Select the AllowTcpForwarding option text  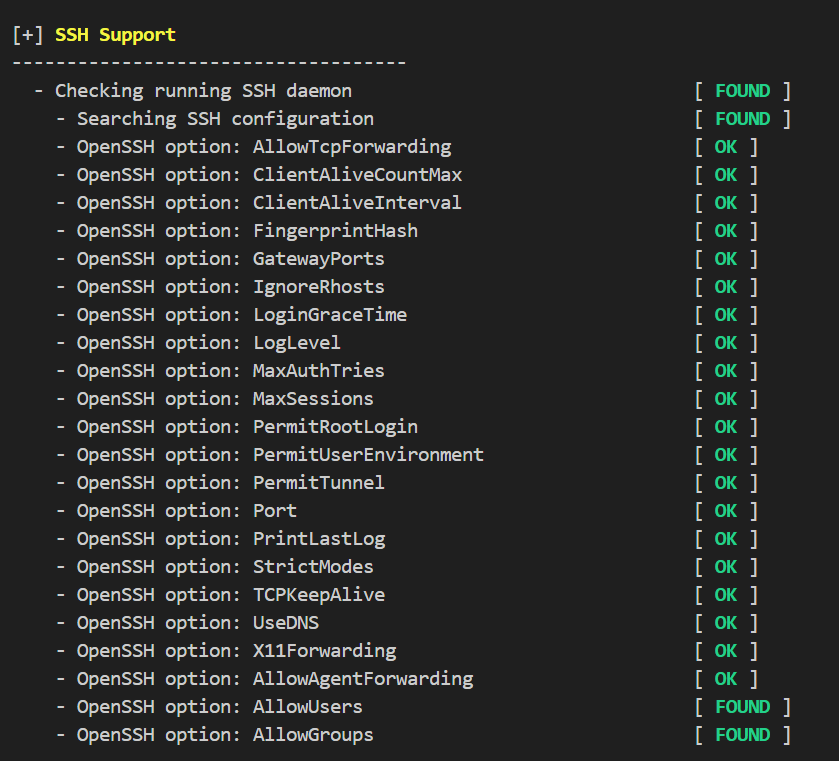click(352, 147)
